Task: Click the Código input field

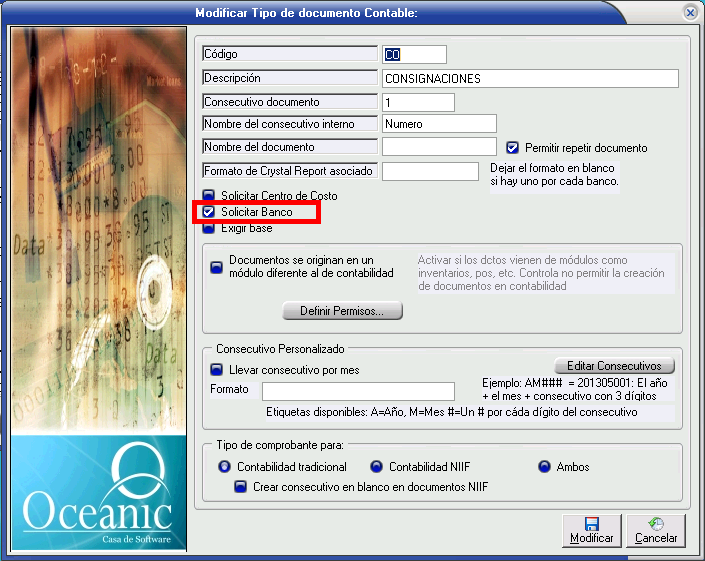Action: [x=414, y=54]
